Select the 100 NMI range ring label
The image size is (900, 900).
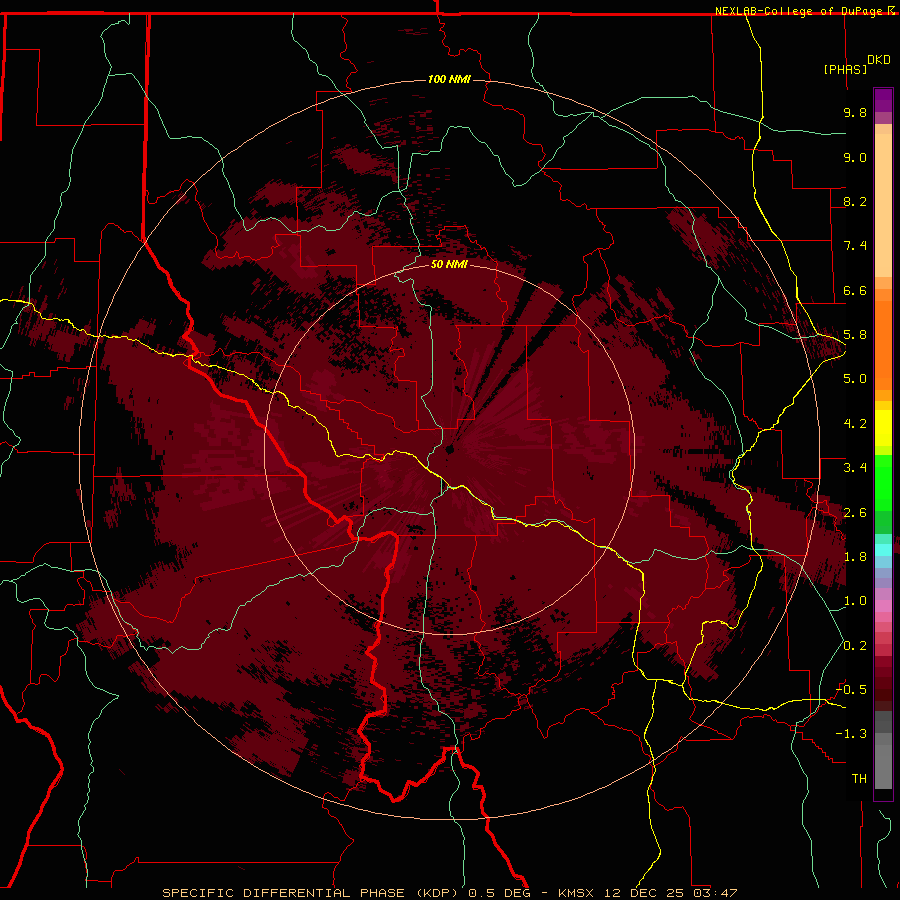[449, 79]
